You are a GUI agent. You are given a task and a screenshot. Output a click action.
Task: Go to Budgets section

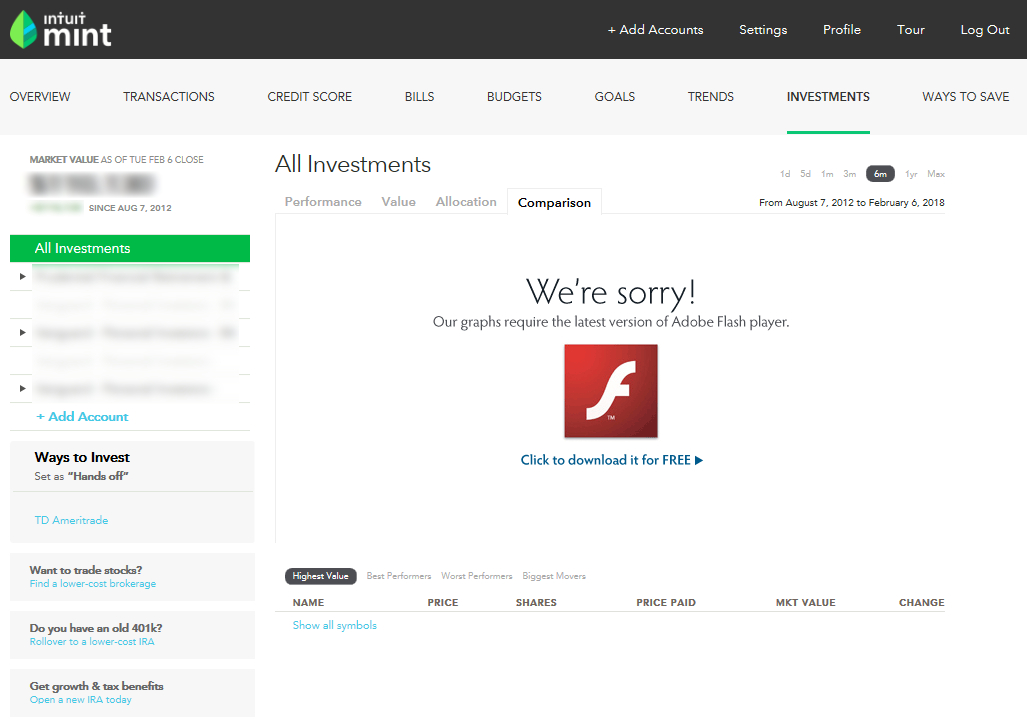514,96
